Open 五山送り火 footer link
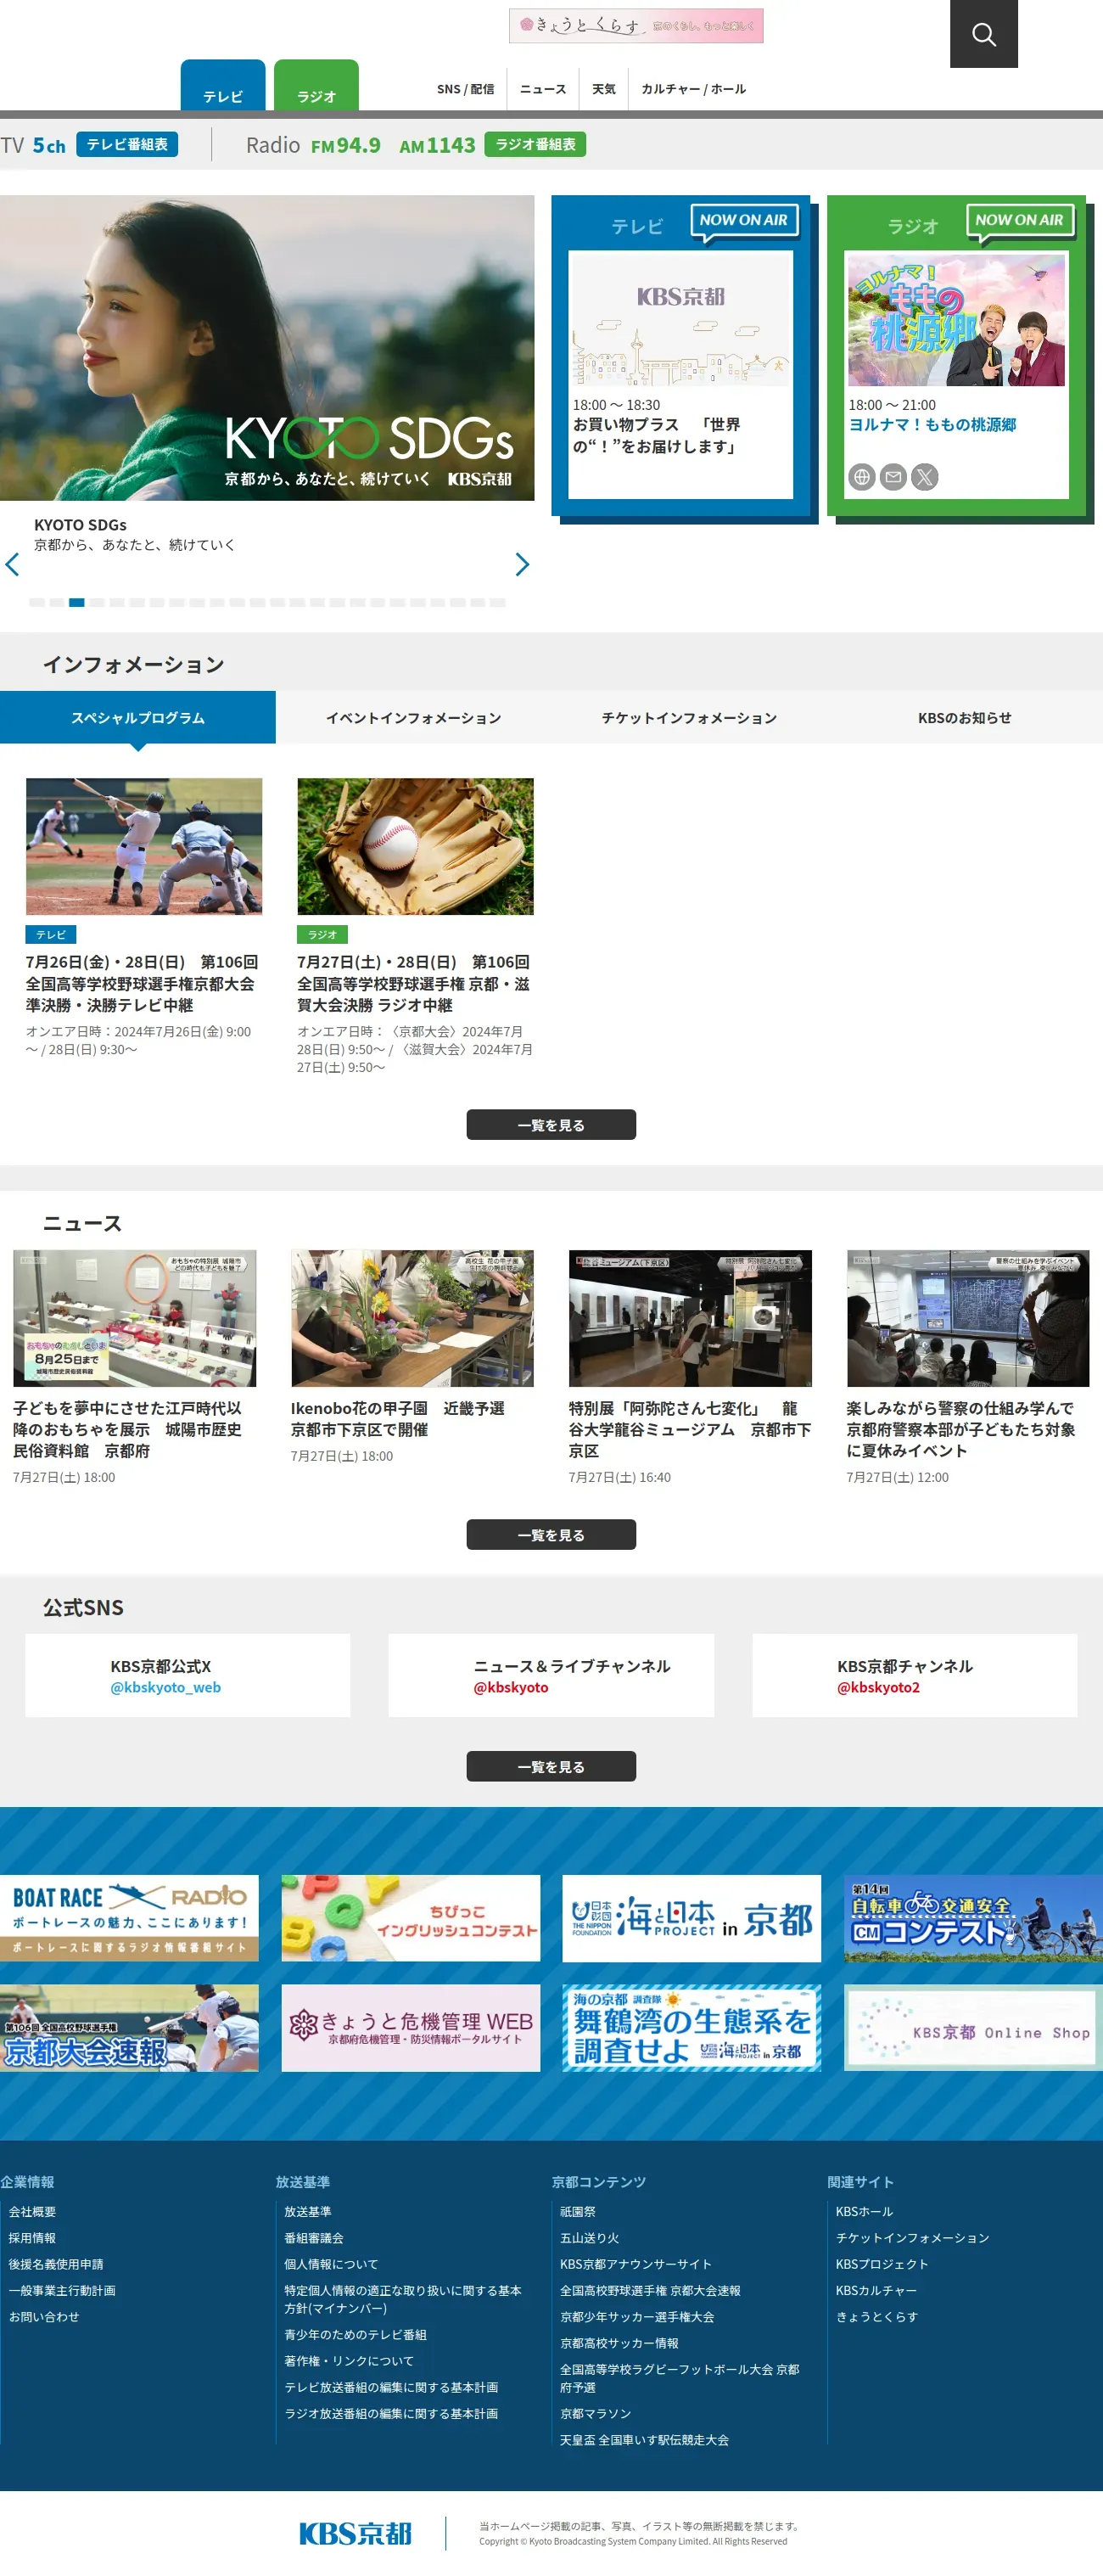The height and width of the screenshot is (2576, 1103). (589, 2238)
